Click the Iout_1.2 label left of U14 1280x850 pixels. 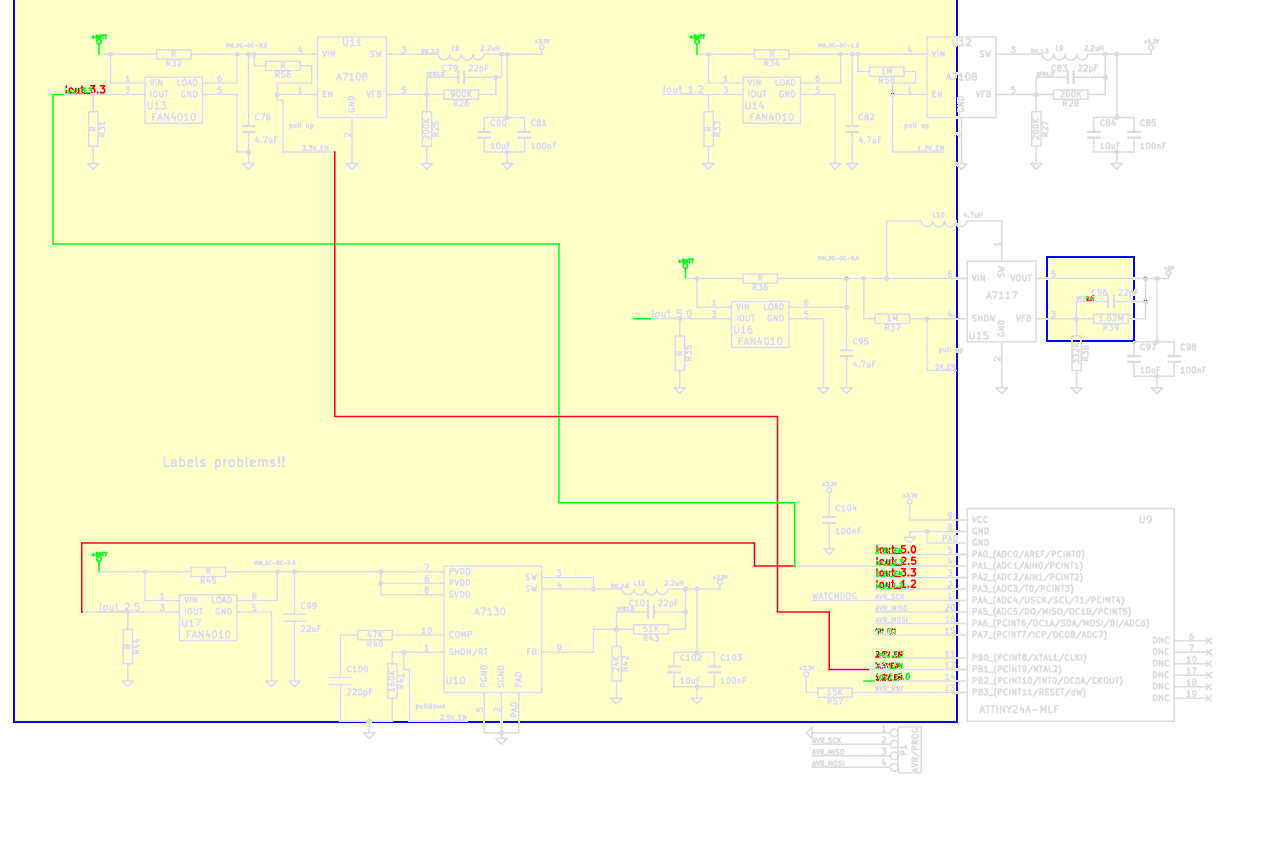pos(683,90)
